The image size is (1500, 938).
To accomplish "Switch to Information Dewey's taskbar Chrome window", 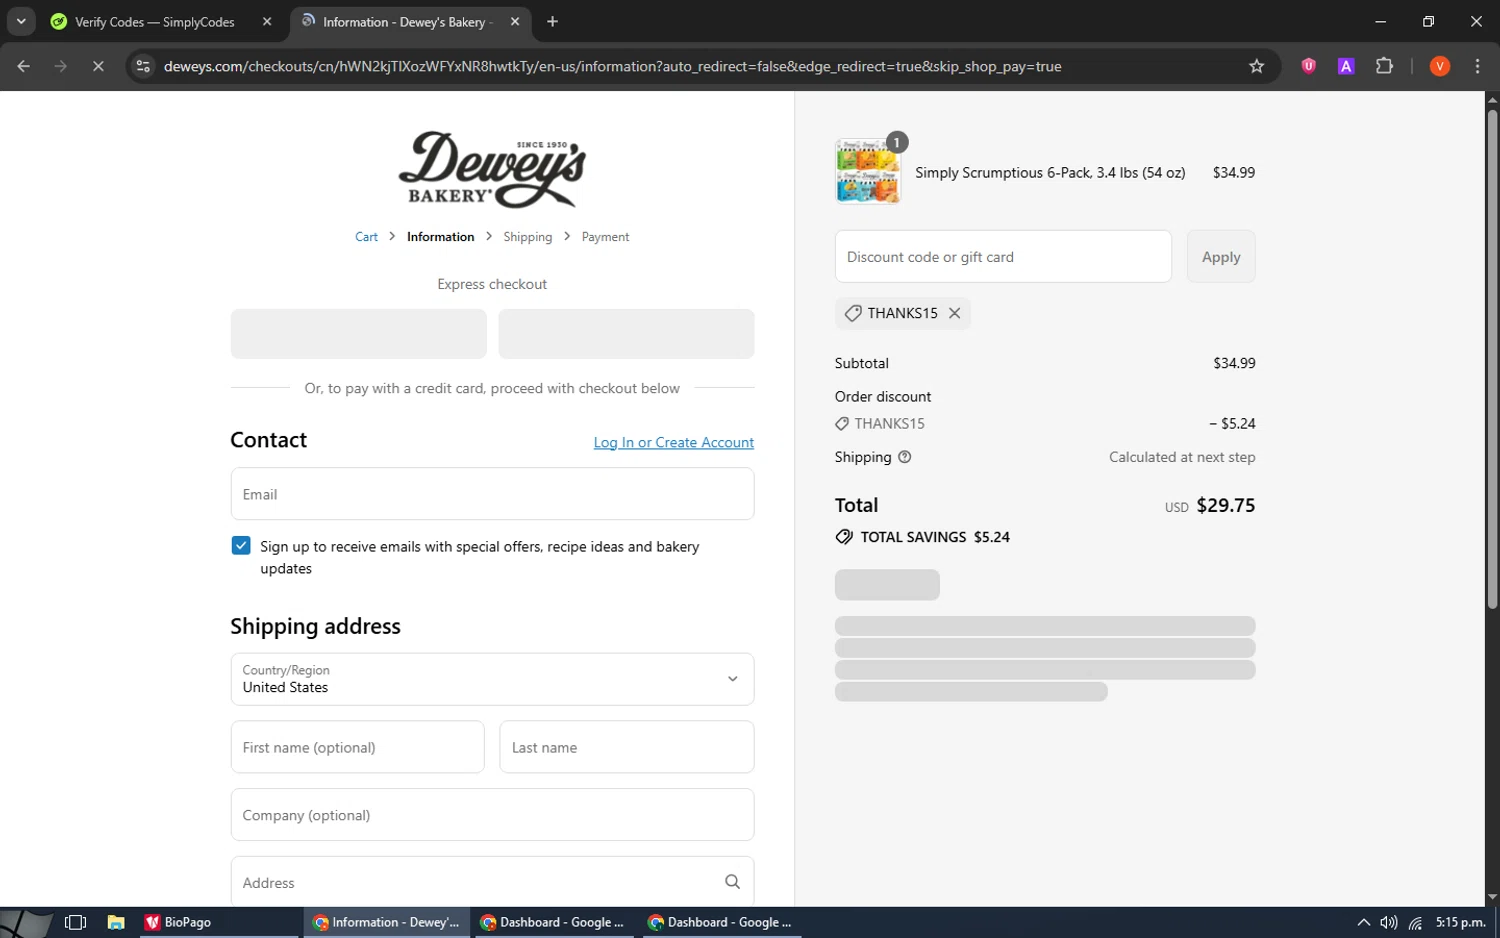I will [386, 922].
